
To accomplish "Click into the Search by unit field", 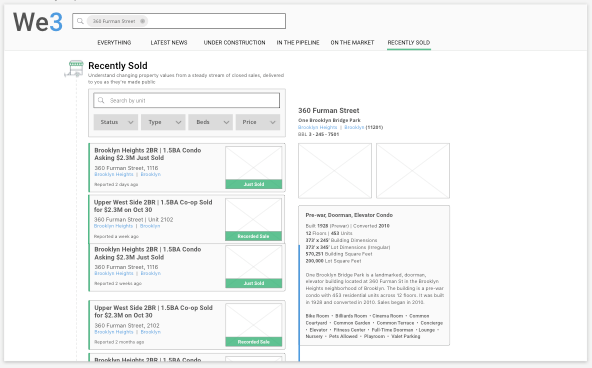I will pos(187,100).
